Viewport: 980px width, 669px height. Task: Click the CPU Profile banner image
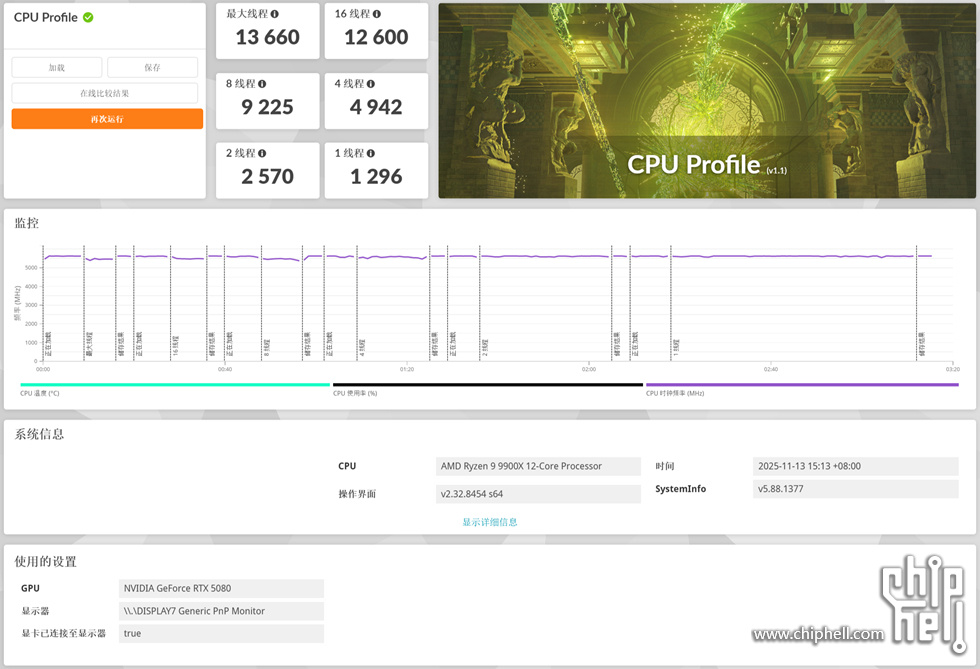[707, 100]
